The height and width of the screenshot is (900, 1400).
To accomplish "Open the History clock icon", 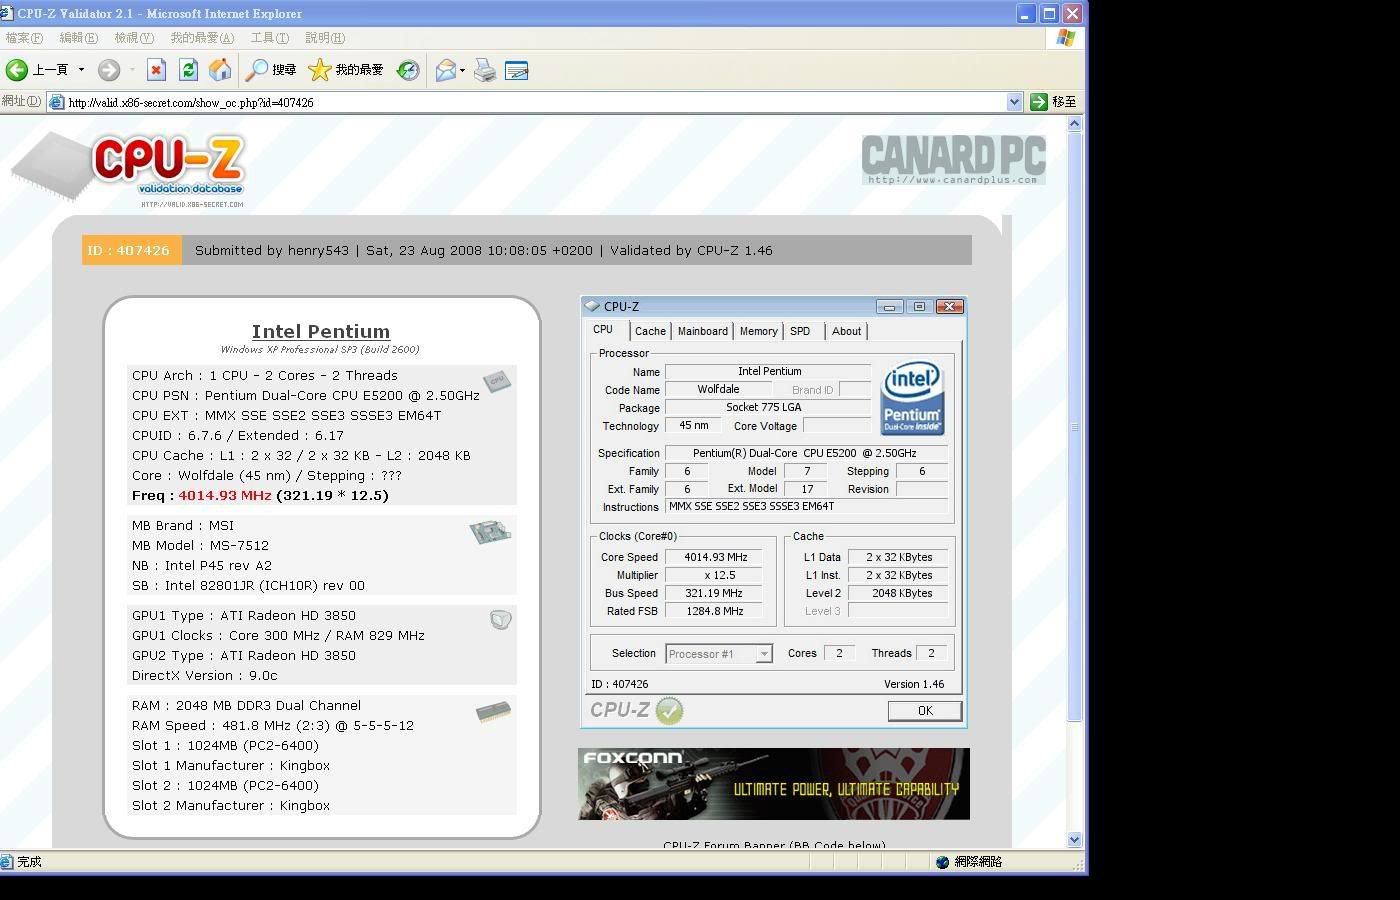I will [408, 70].
